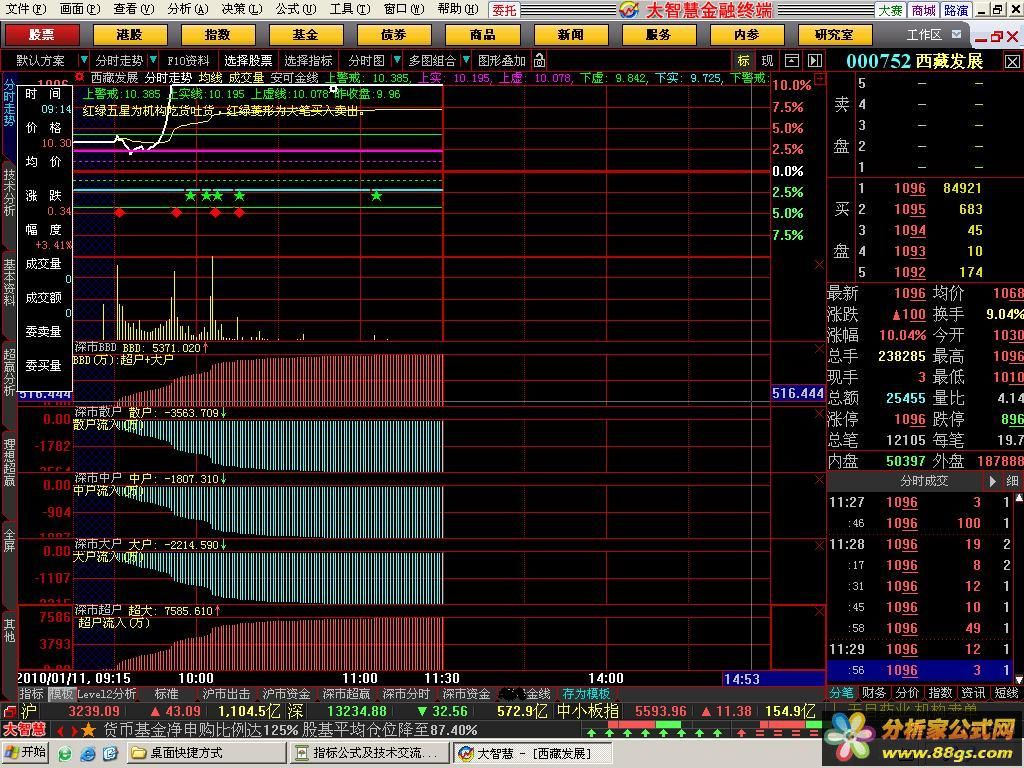Click the 大赛 button in title bar
Viewport: 1024px width, 768px height.
[x=890, y=10]
